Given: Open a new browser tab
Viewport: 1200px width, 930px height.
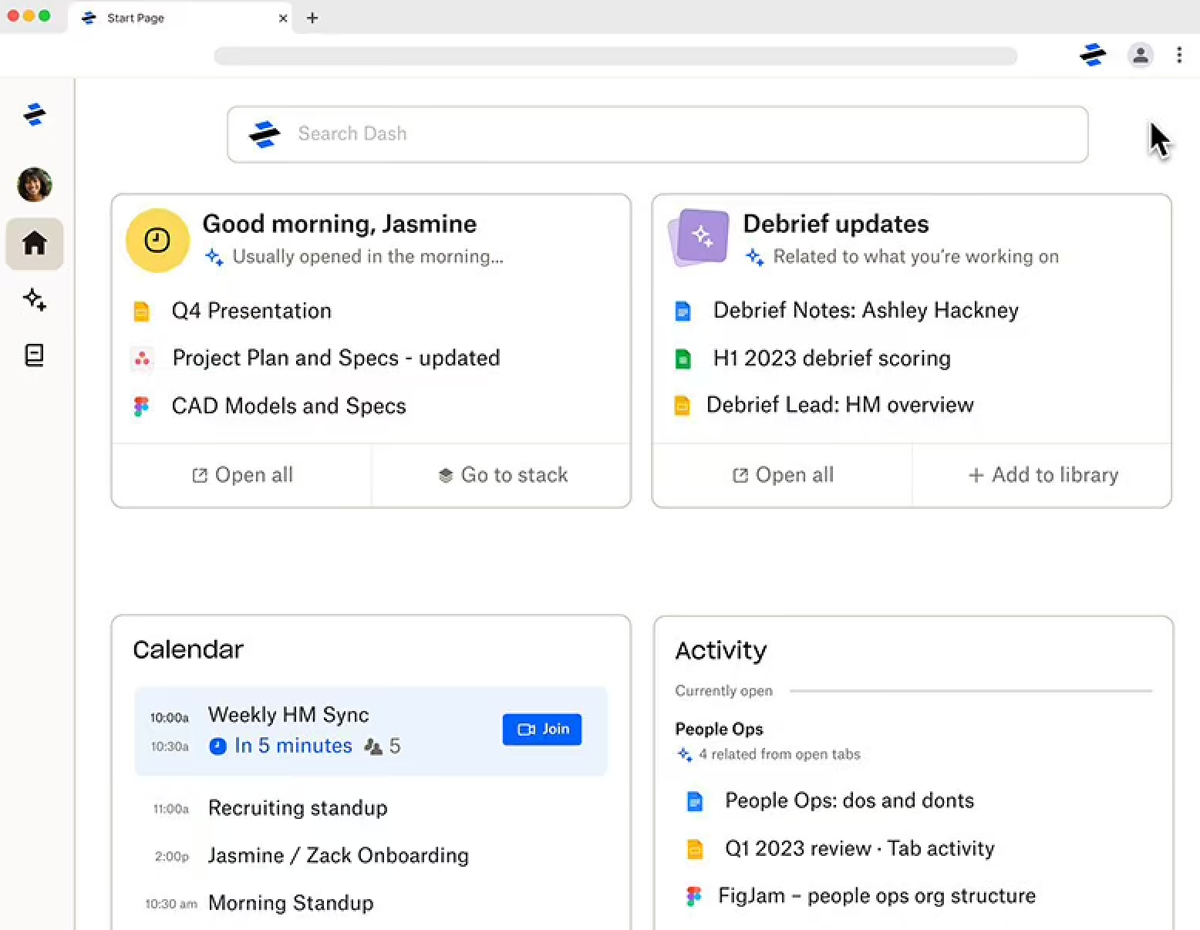Looking at the screenshot, I should (312, 18).
